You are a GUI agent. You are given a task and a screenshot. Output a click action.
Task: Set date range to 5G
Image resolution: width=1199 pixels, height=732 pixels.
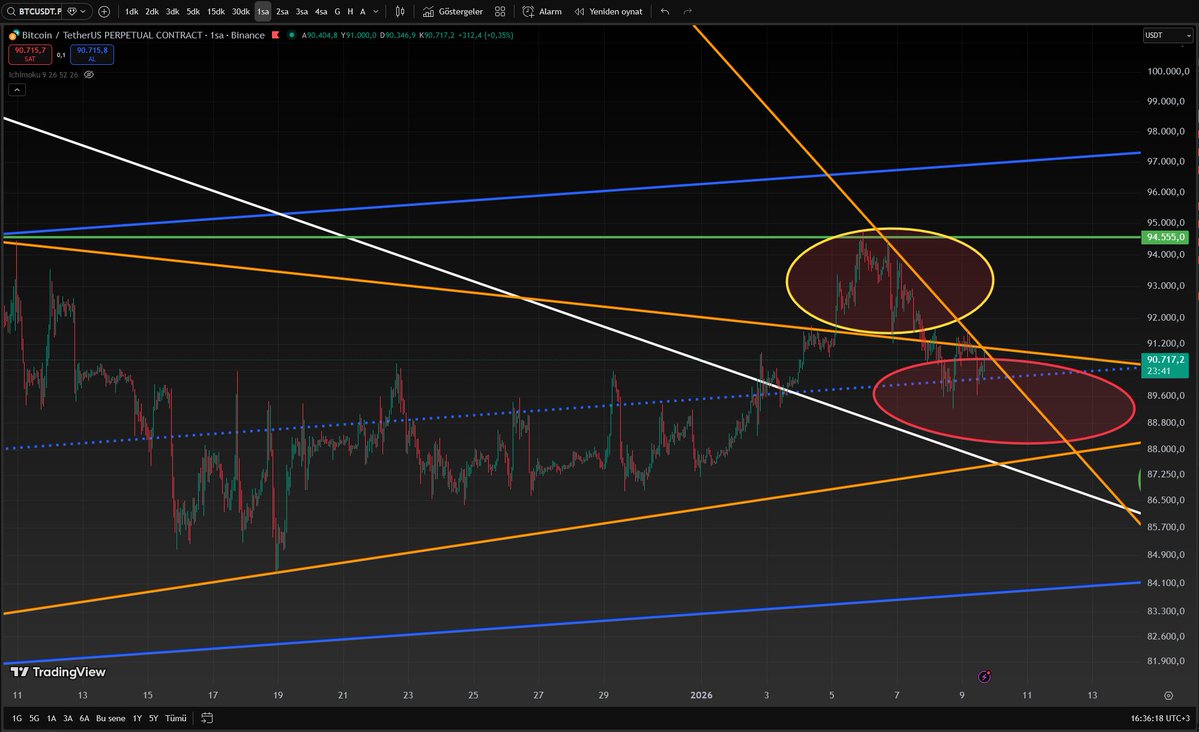click(34, 718)
